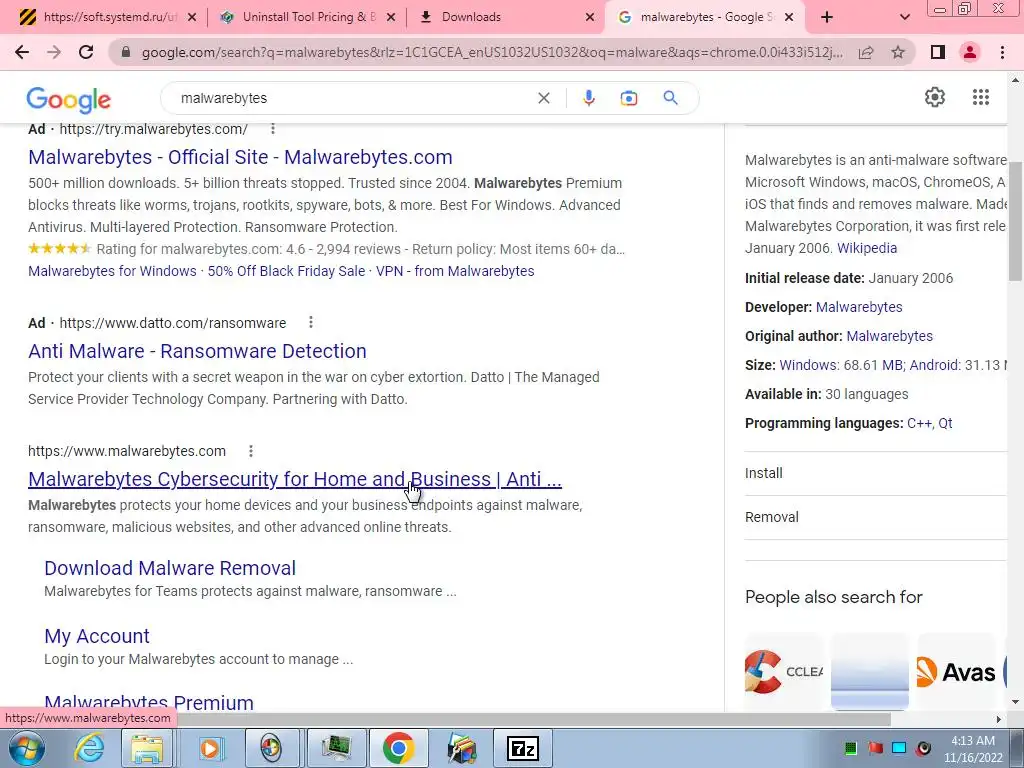Click the red flag Action Center tray icon
Screen dimensions: 1024x768
875,748
